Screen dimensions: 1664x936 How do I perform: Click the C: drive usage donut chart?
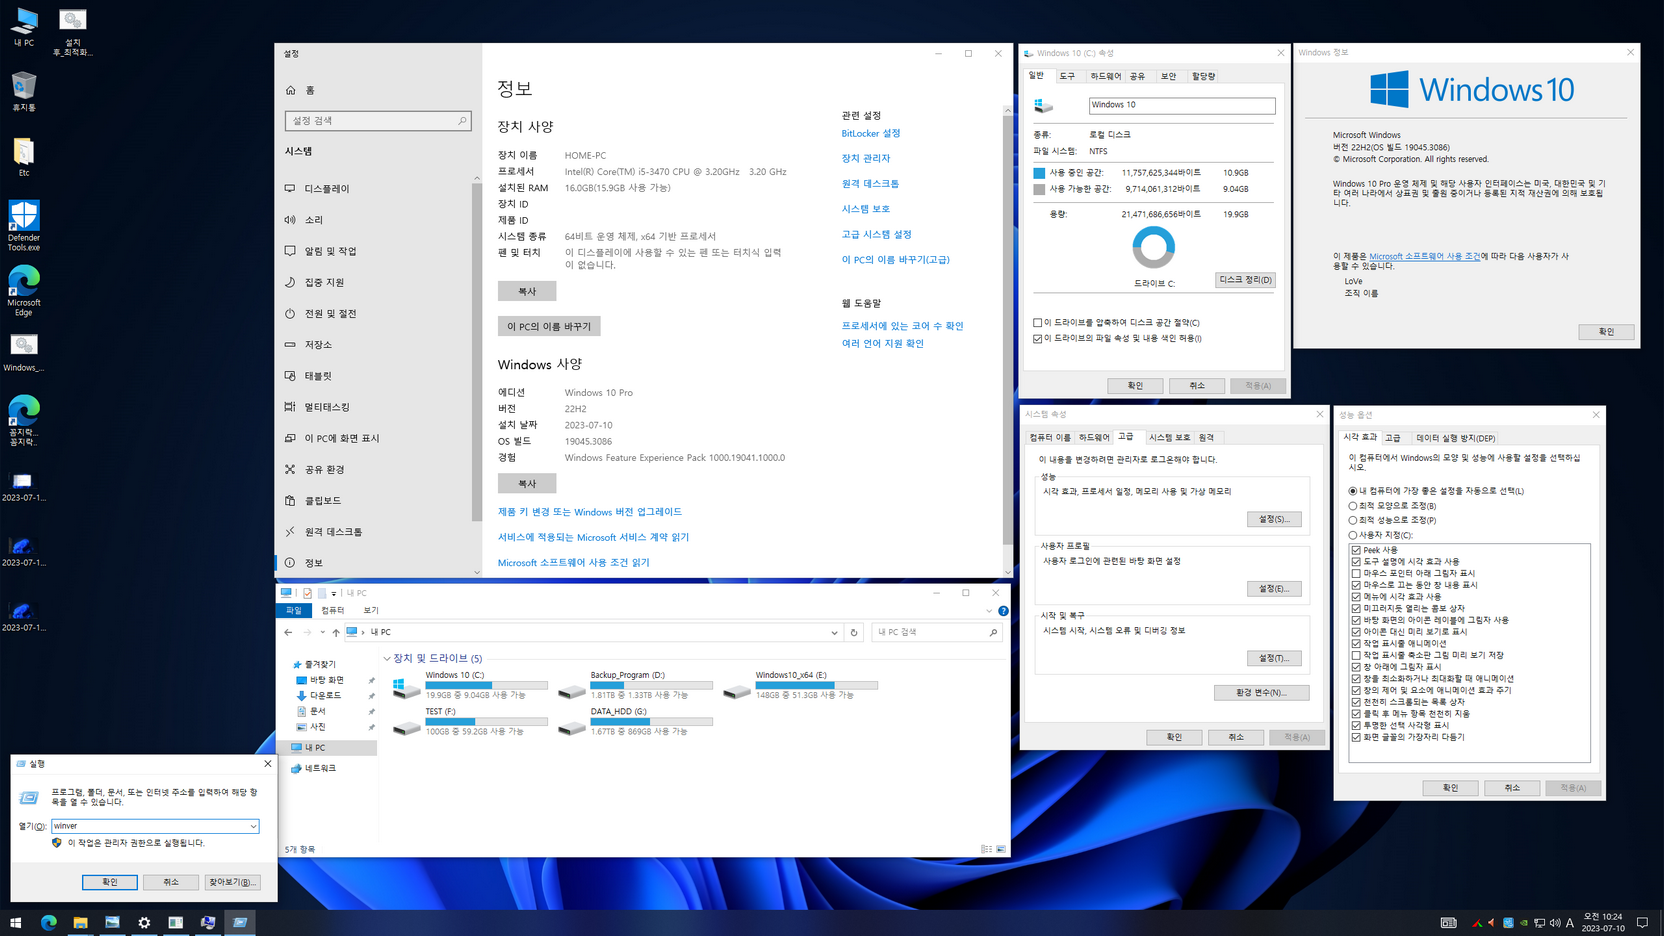[x=1153, y=247]
